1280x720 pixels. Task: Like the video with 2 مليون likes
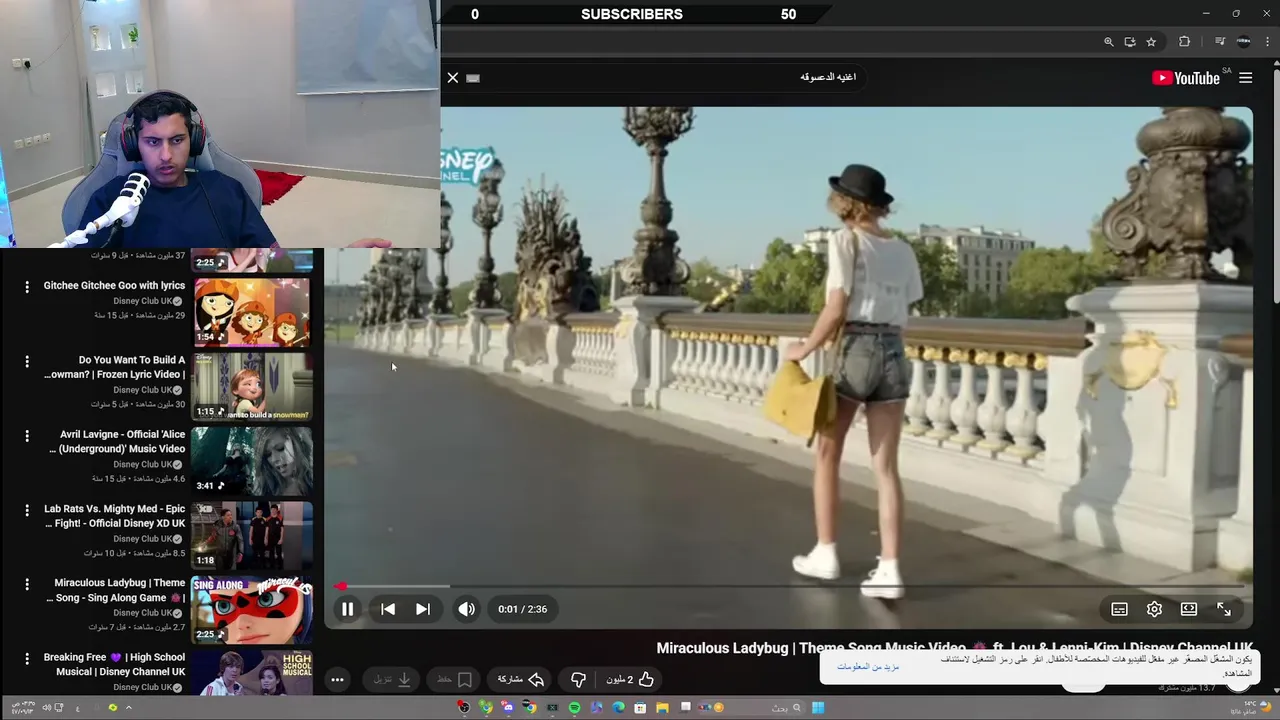[x=630, y=680]
